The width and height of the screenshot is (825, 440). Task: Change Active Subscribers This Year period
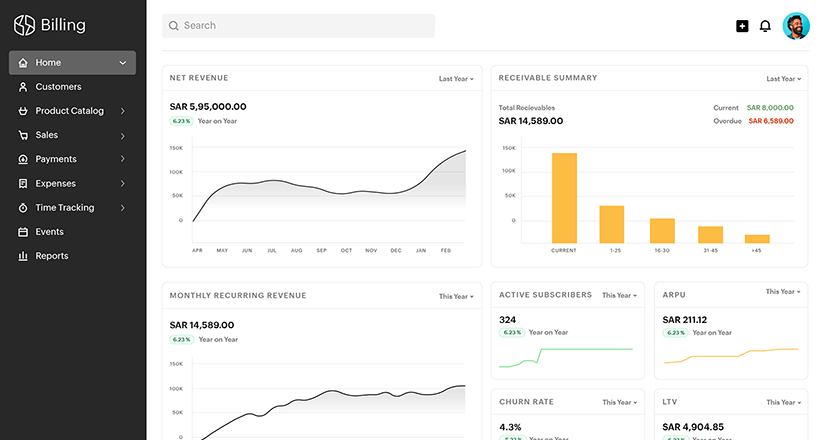point(618,295)
